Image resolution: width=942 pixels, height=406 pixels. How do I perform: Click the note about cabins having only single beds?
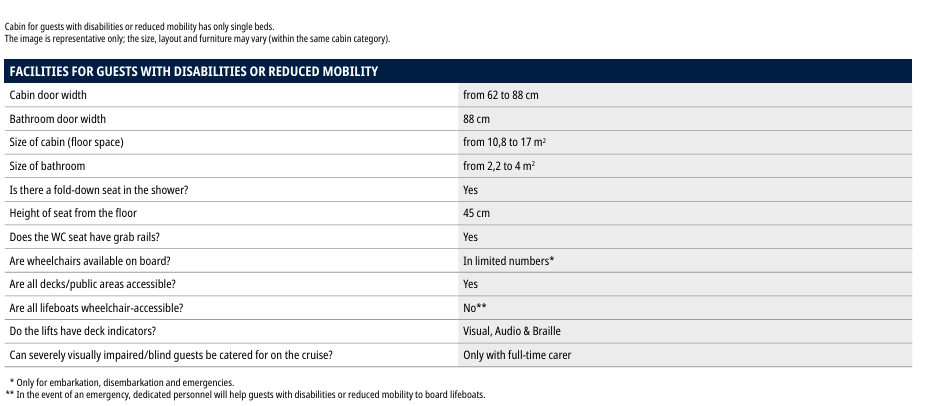(139, 26)
